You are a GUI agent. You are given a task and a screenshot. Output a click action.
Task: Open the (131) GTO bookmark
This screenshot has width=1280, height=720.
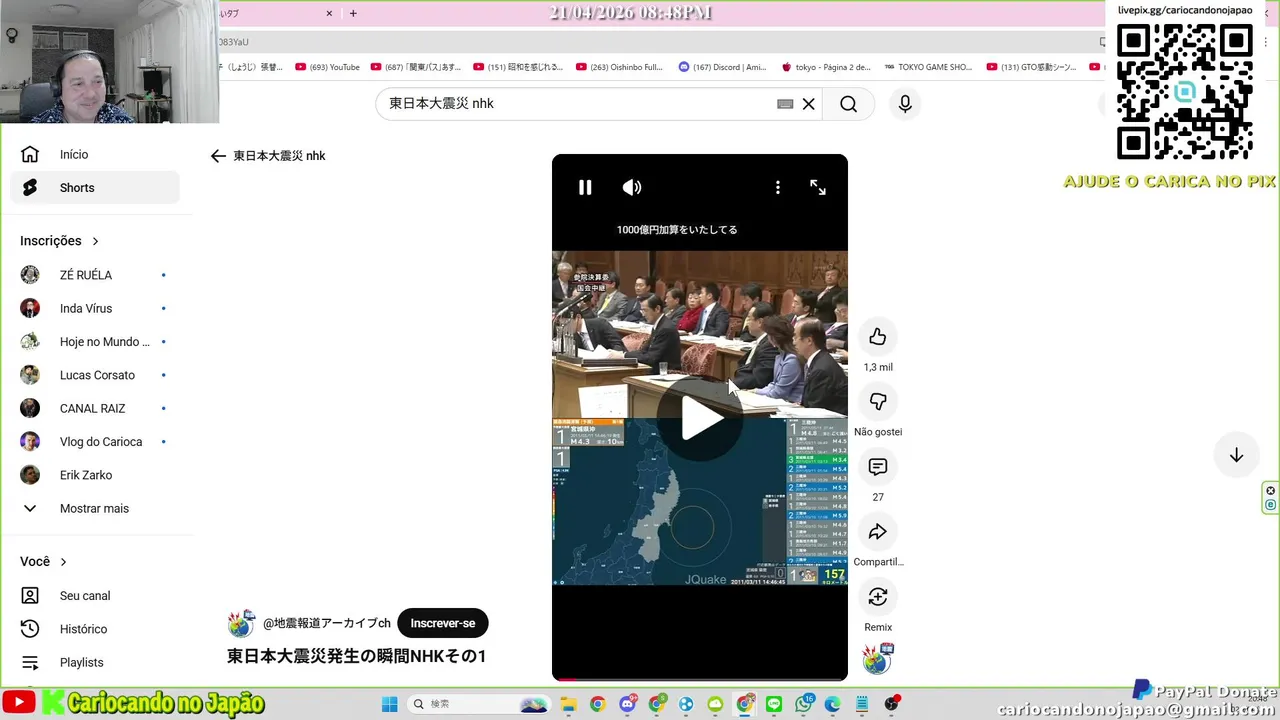tap(1032, 67)
